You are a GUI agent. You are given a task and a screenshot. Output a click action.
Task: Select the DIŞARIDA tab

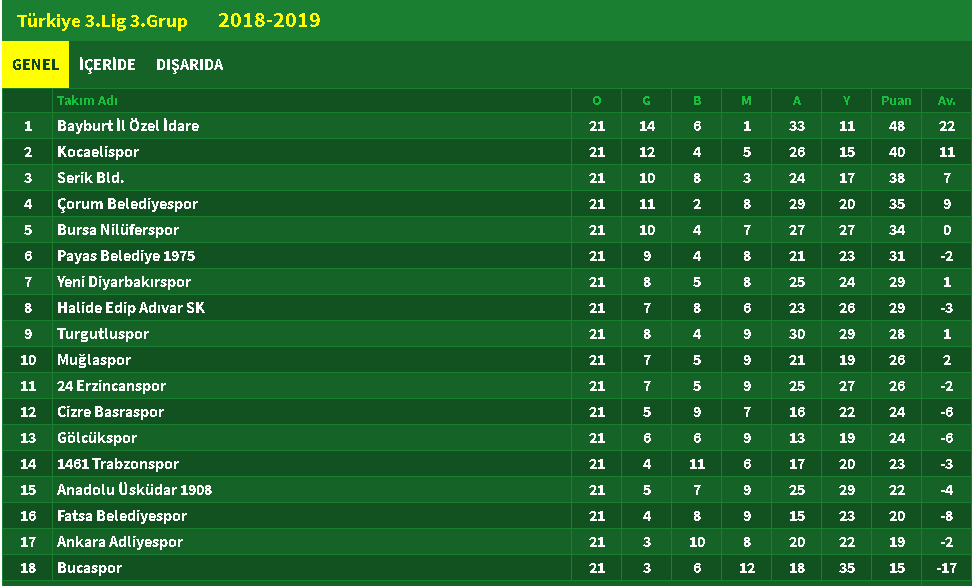(189, 65)
